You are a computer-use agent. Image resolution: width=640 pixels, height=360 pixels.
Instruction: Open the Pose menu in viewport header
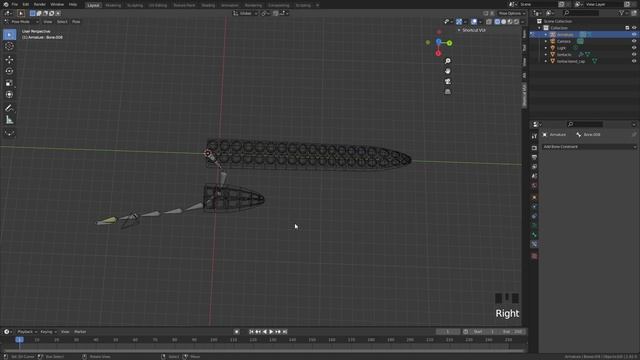tap(76, 22)
